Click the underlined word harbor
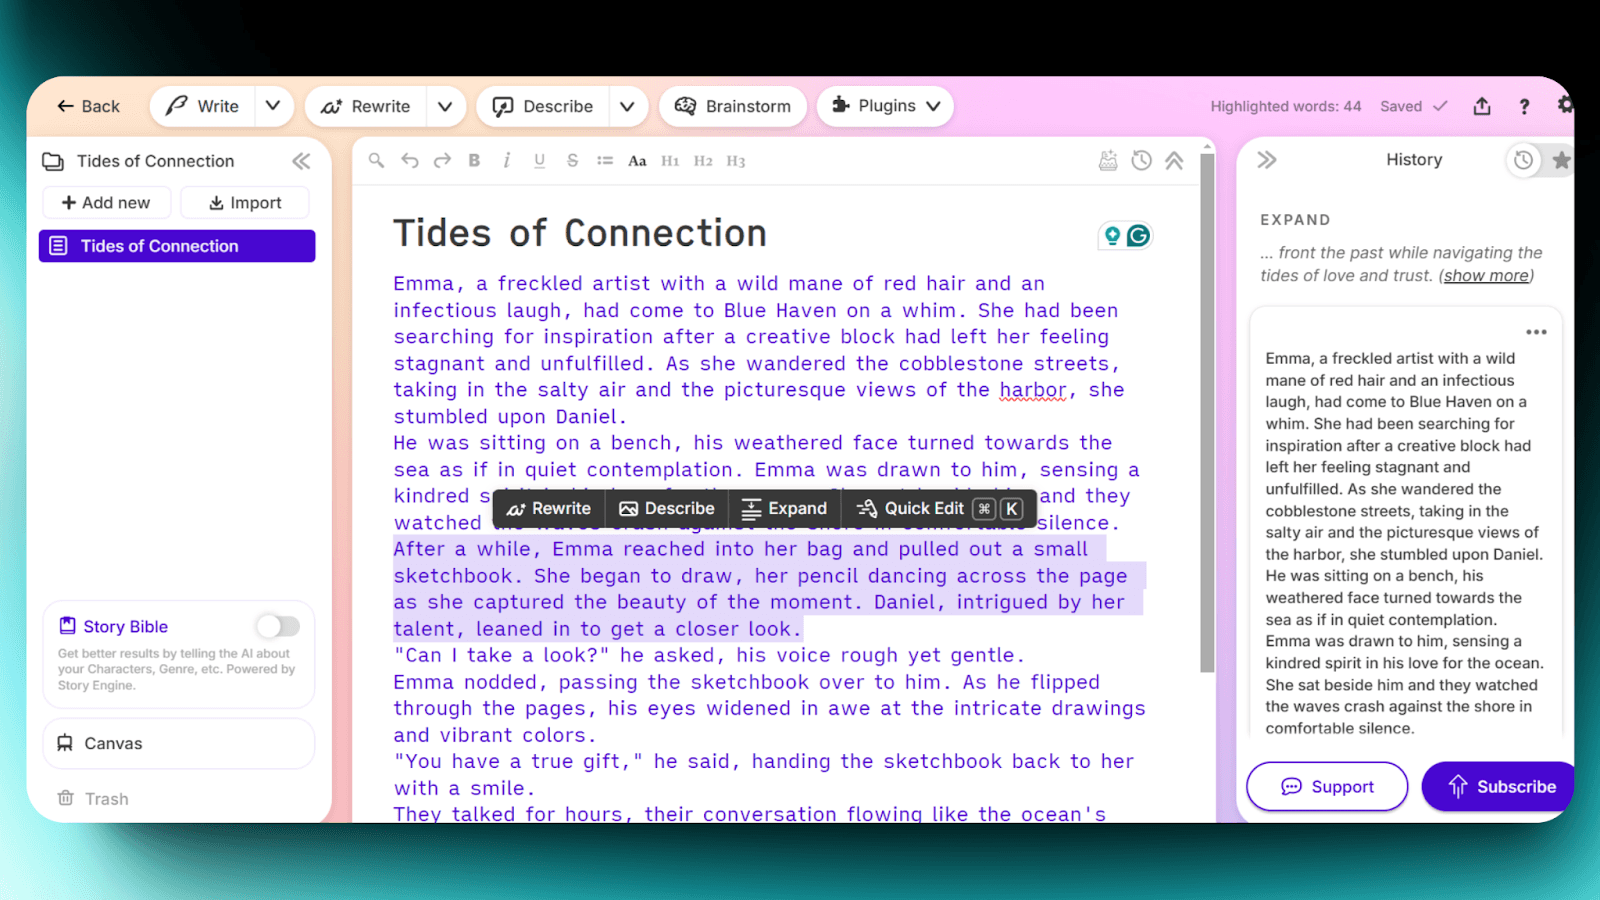1600x900 pixels. pyautogui.click(x=1033, y=390)
